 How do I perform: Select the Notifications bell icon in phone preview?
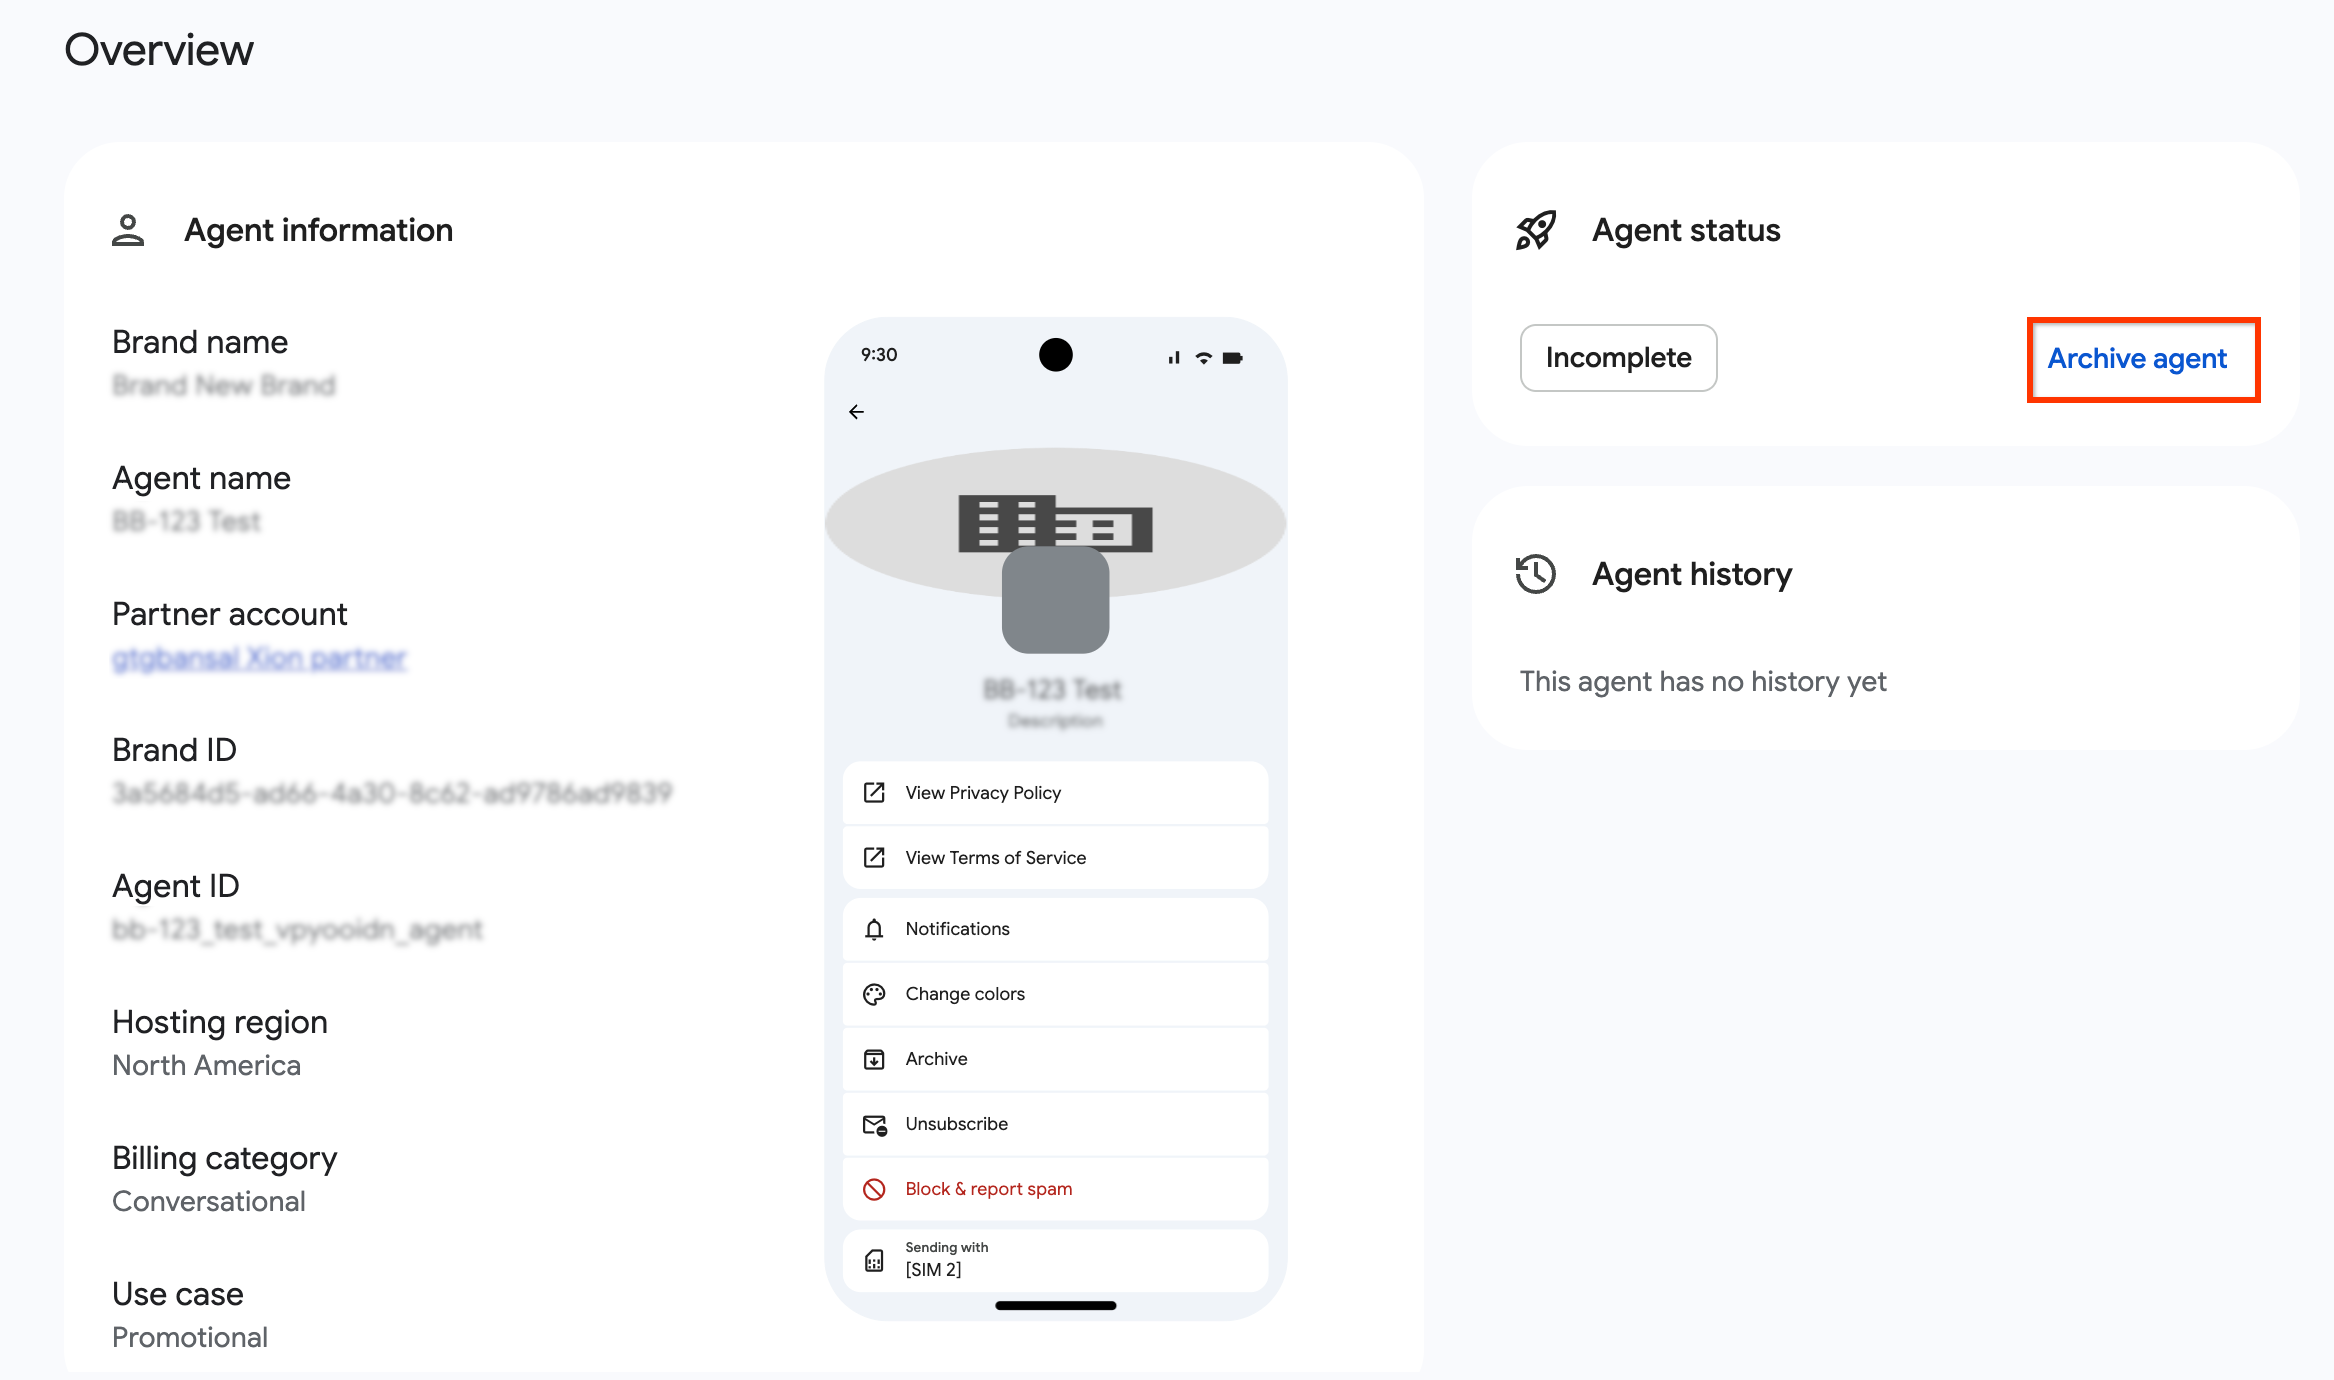point(874,928)
